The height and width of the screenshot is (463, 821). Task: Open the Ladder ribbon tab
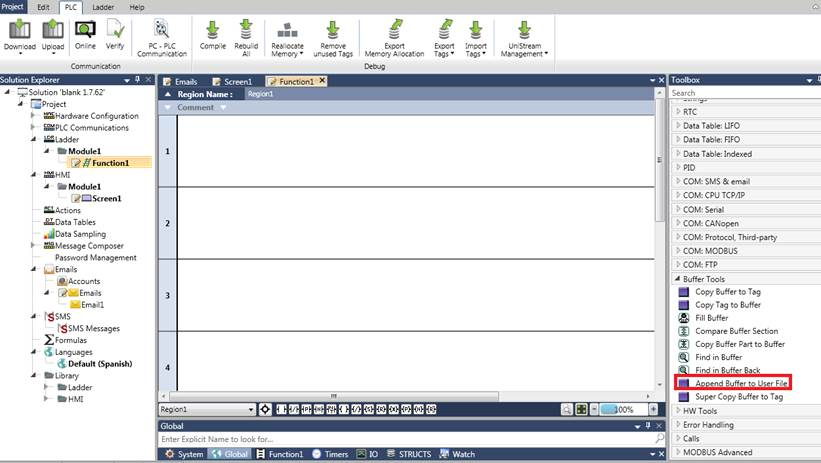click(x=103, y=7)
